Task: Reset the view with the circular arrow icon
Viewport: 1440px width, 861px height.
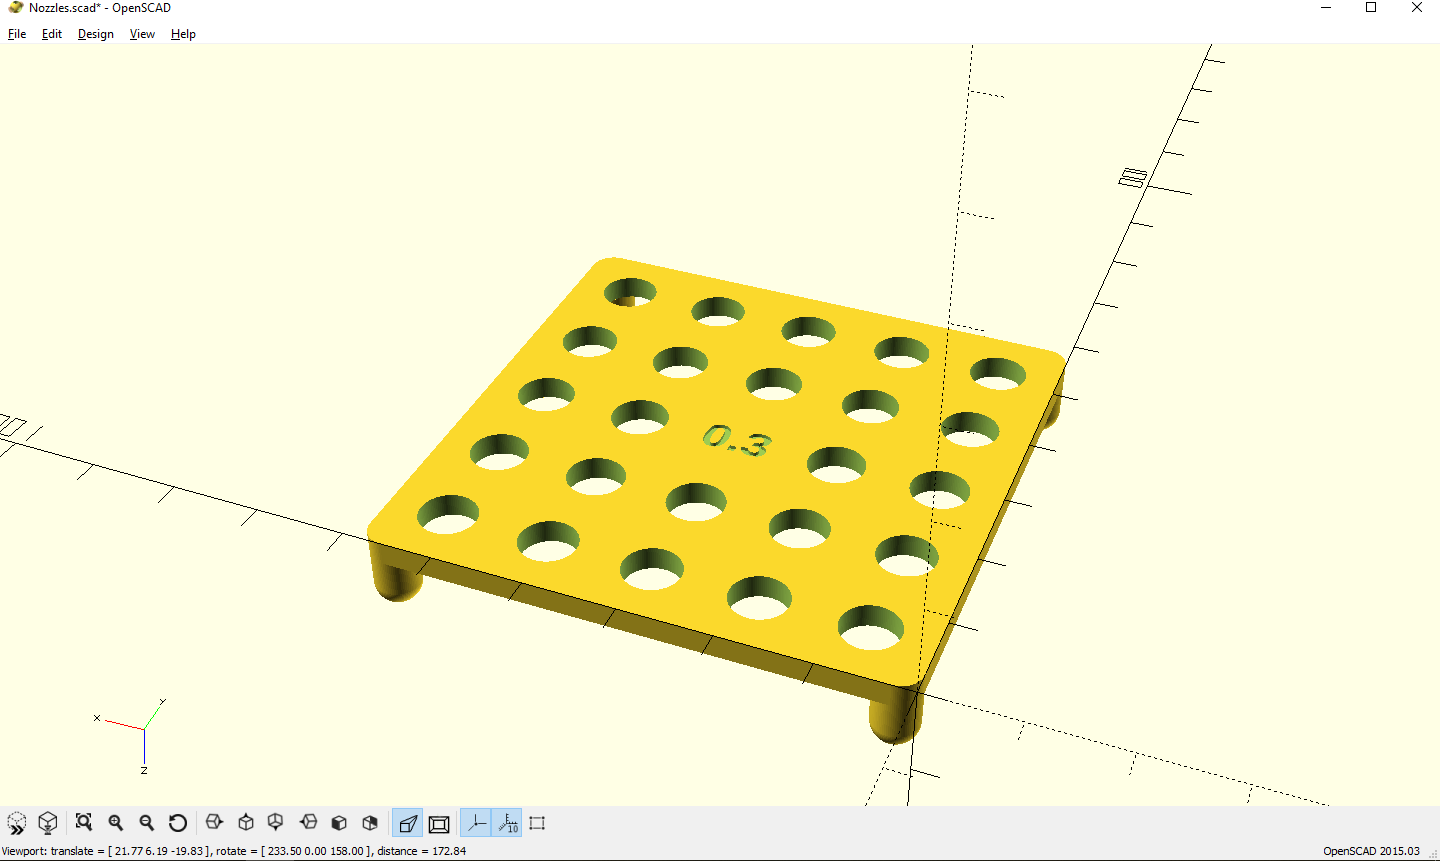Action: pyautogui.click(x=178, y=823)
